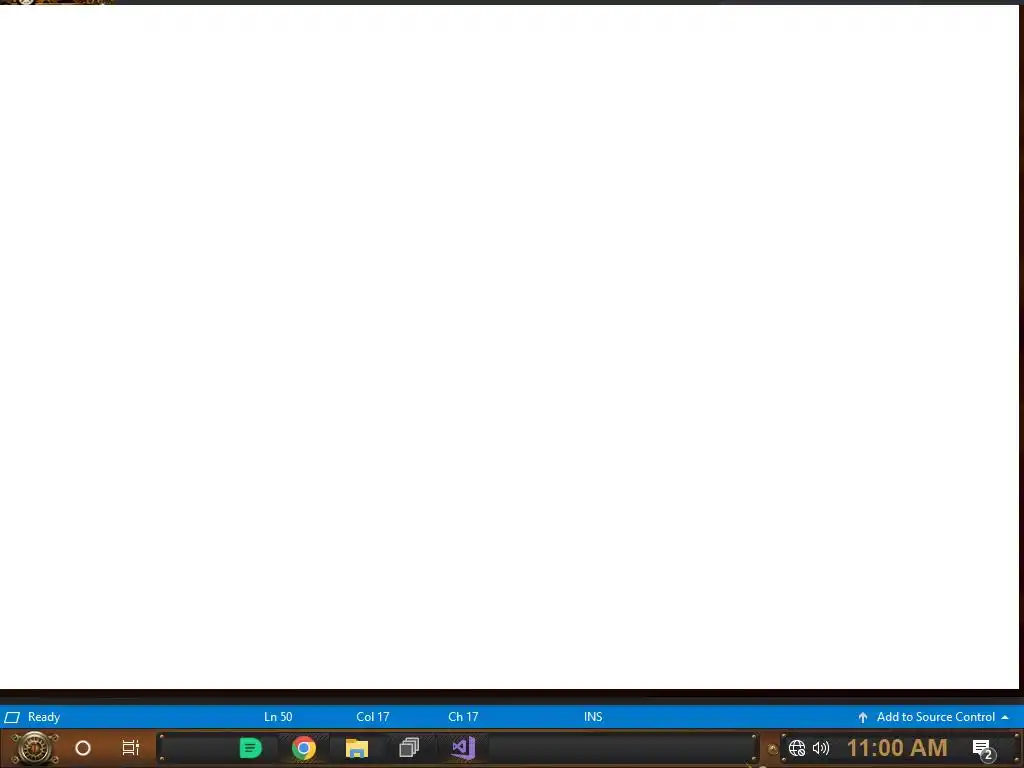Open the volume speaker tray icon
The image size is (1024, 768).
tap(821, 748)
